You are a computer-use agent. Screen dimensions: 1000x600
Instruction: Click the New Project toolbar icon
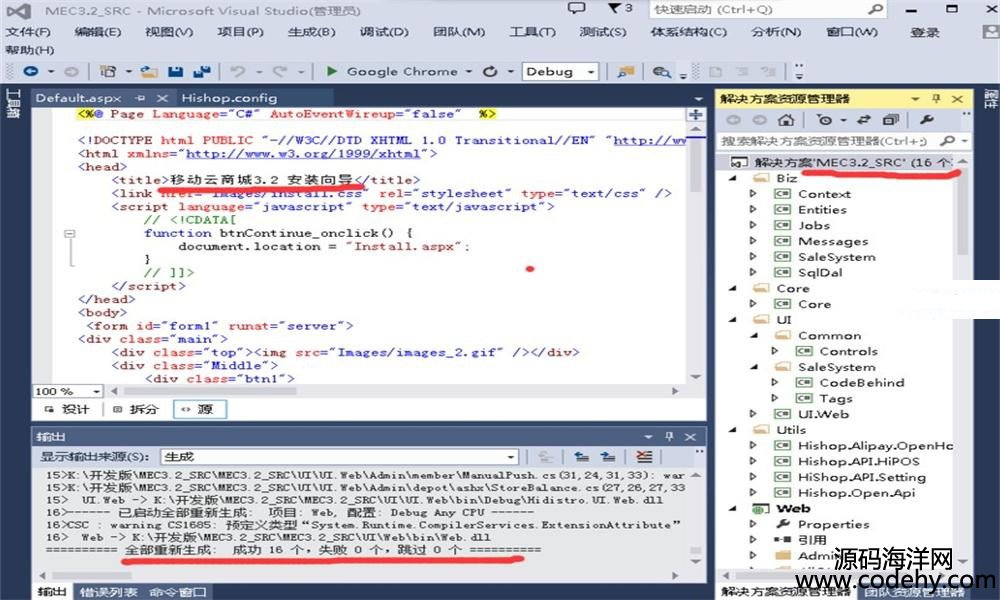click(108, 71)
